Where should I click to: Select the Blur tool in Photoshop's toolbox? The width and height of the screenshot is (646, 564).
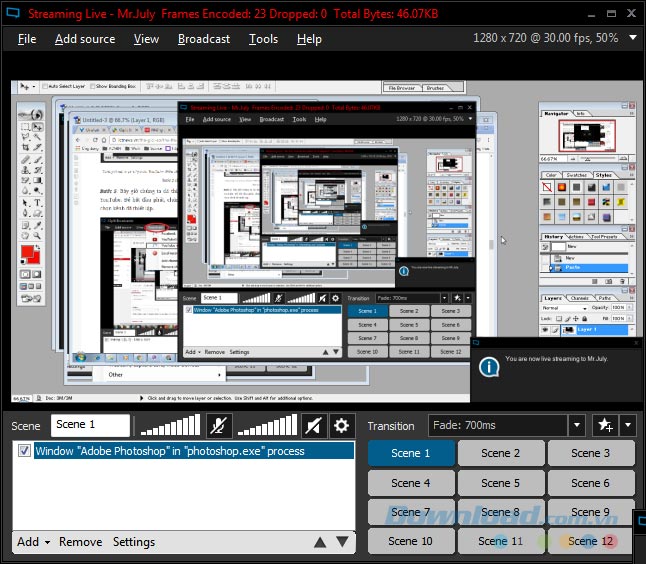click(25, 190)
